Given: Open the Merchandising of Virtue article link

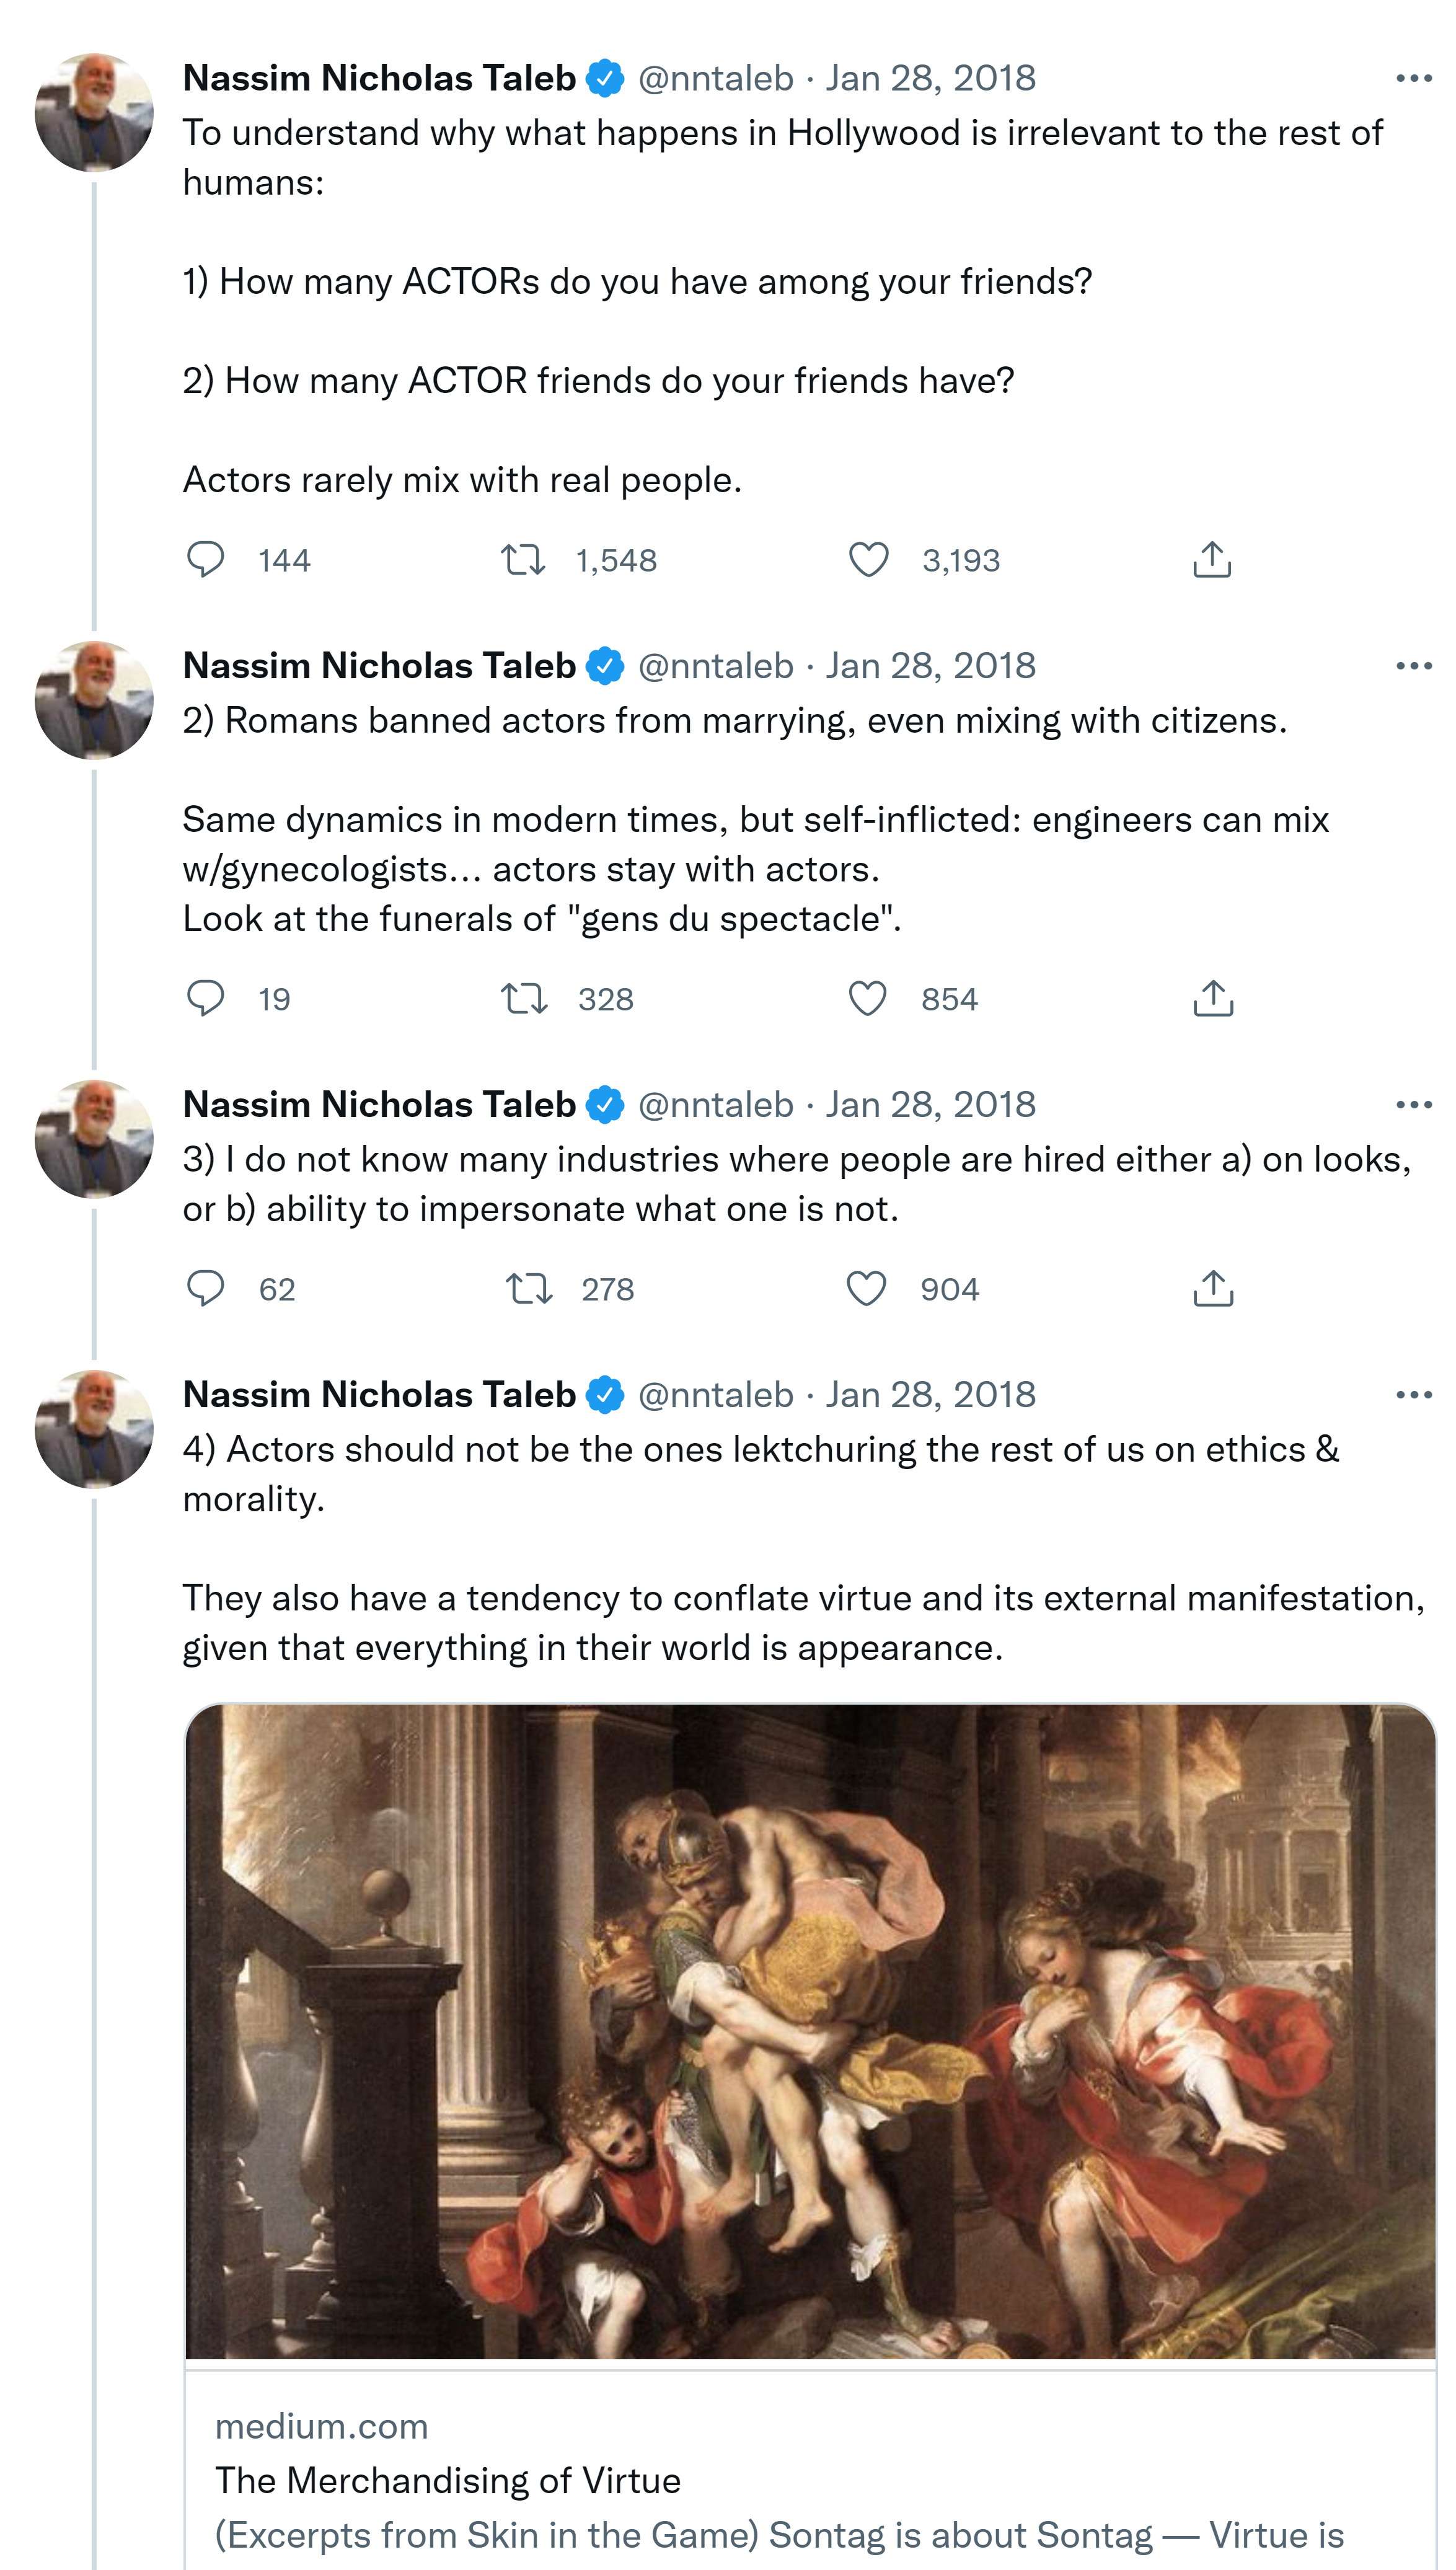Looking at the screenshot, I should pyautogui.click(x=448, y=2480).
